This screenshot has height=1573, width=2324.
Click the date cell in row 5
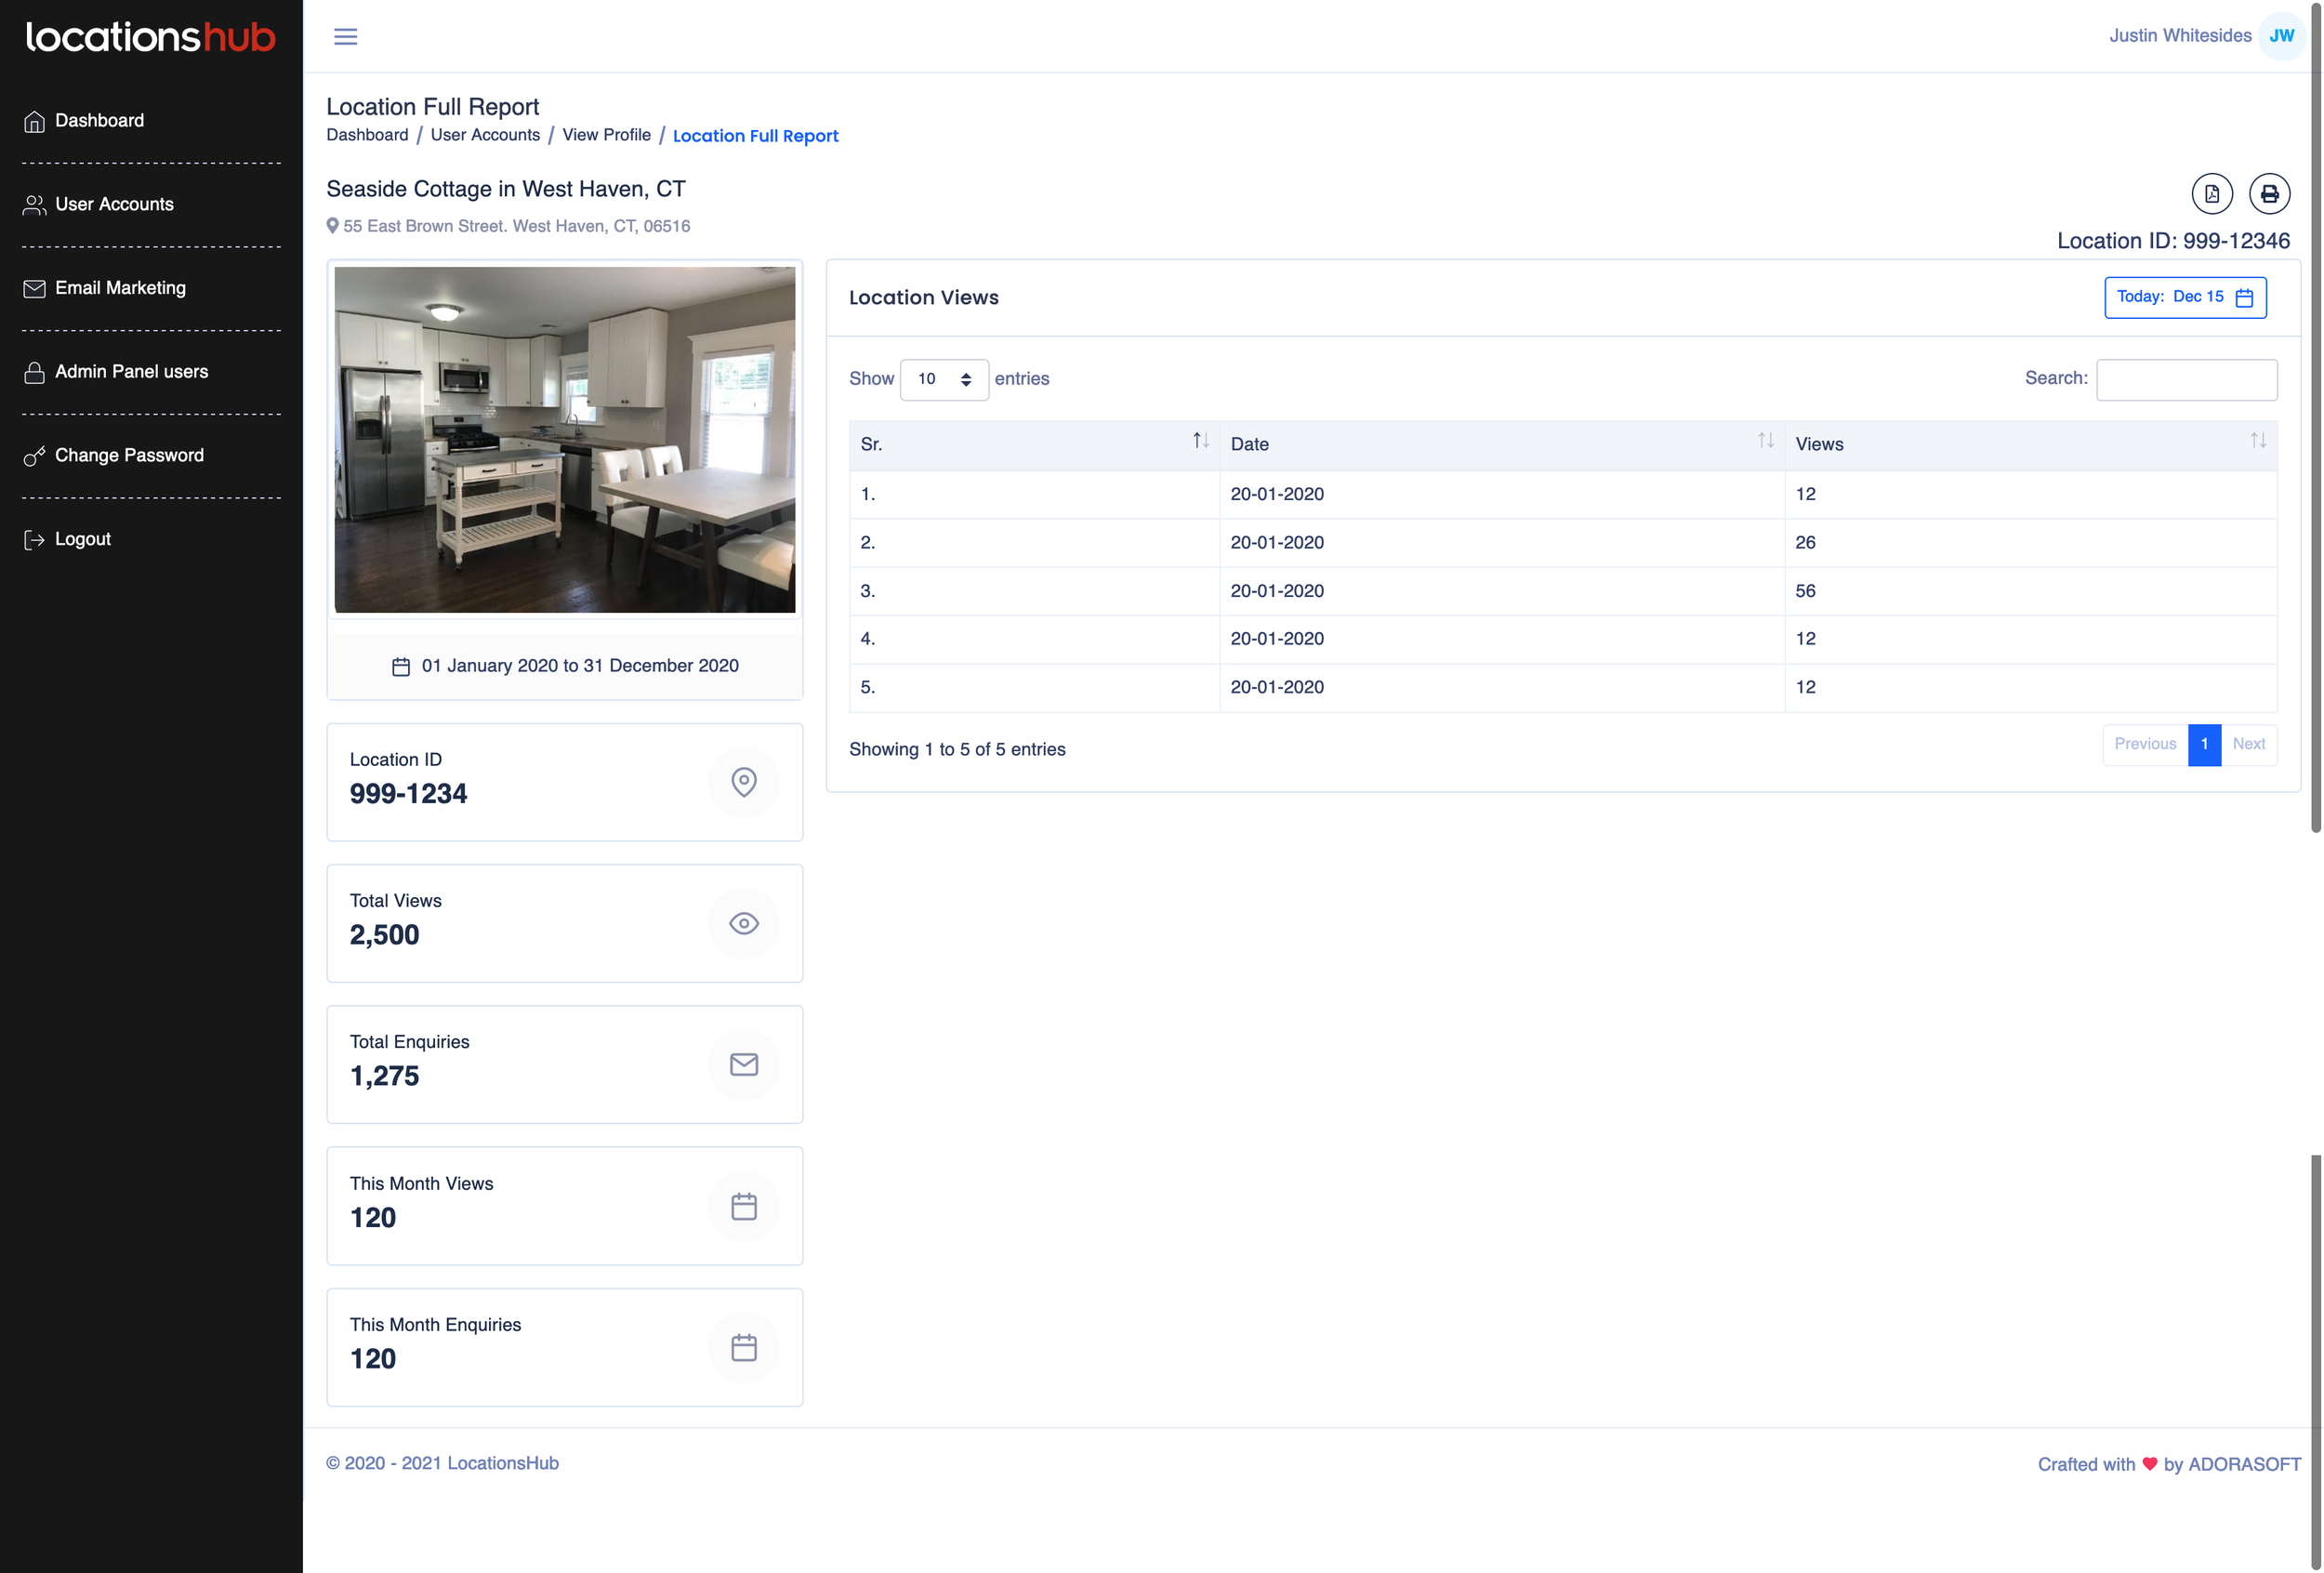coord(1501,688)
